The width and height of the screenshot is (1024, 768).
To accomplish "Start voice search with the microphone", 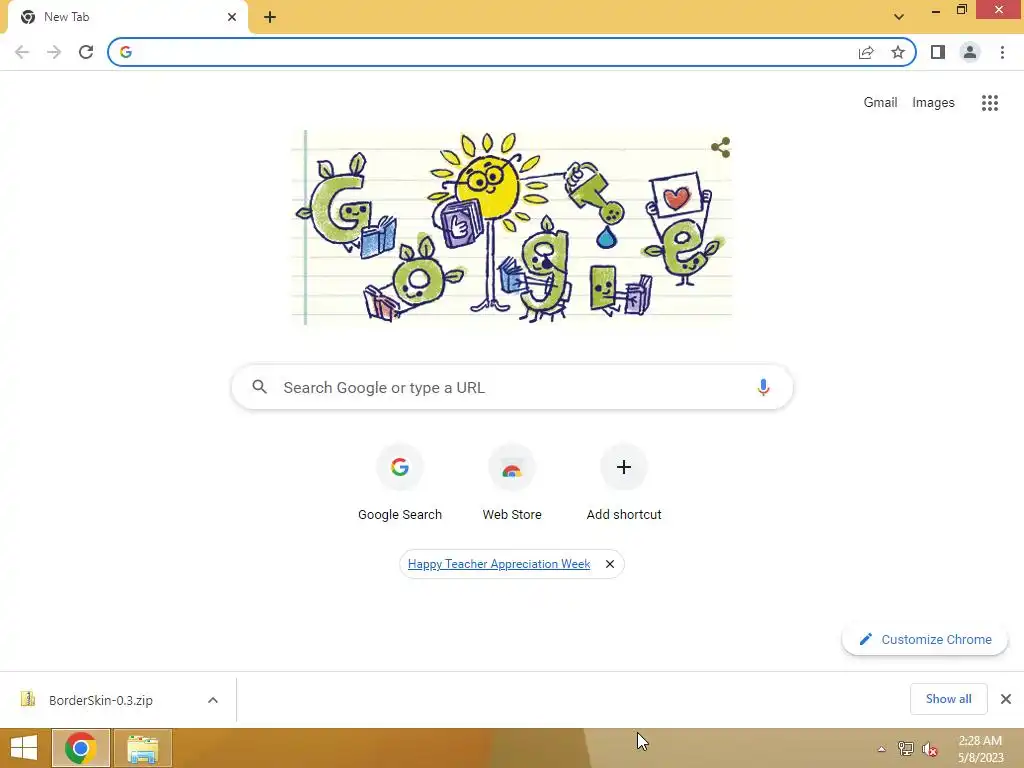I will pos(763,387).
